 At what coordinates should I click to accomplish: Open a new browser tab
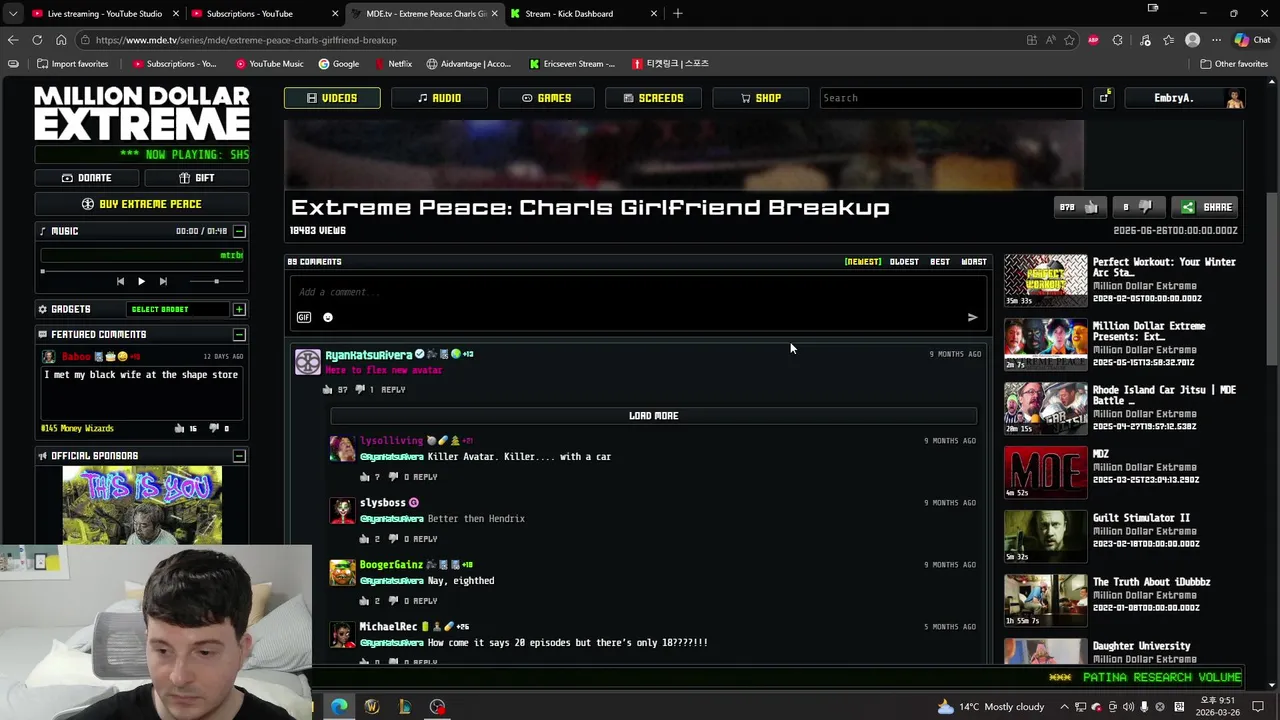click(678, 14)
